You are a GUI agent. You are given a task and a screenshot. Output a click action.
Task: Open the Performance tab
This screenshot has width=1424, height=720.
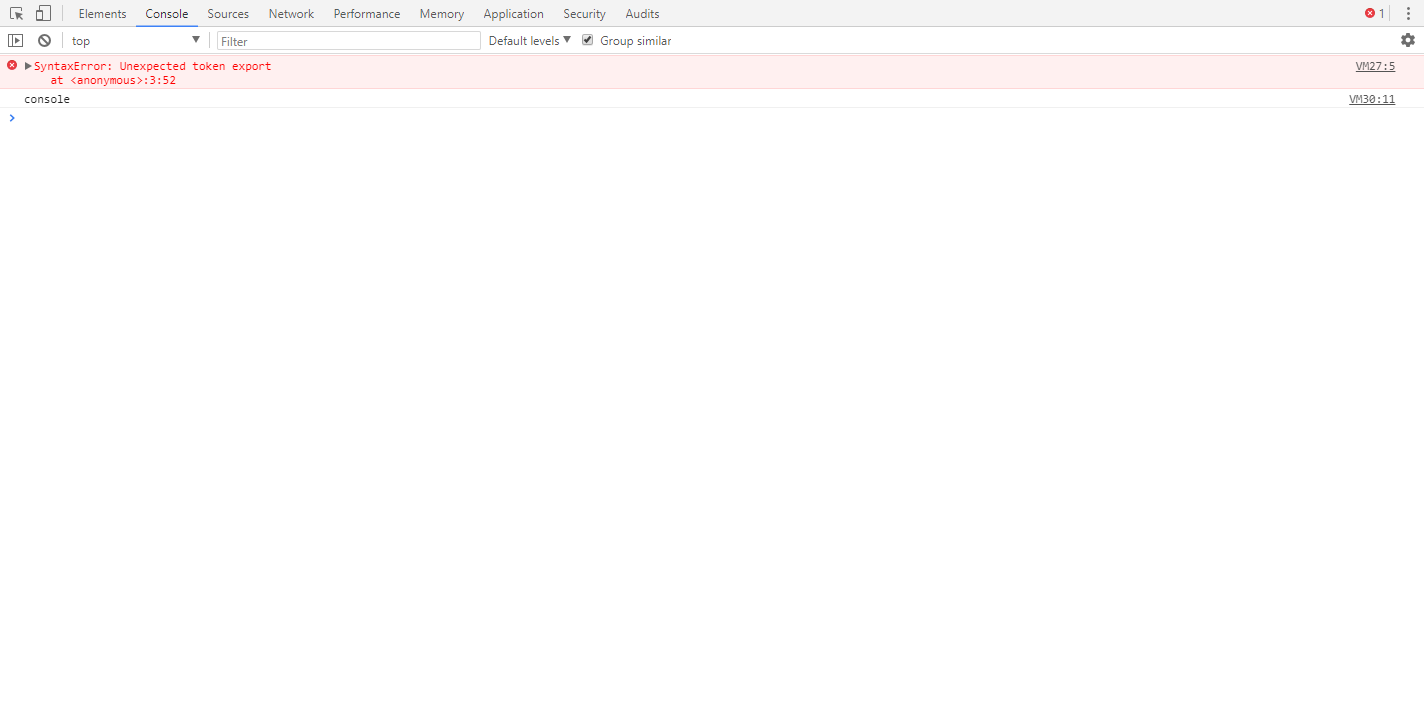pyautogui.click(x=367, y=13)
